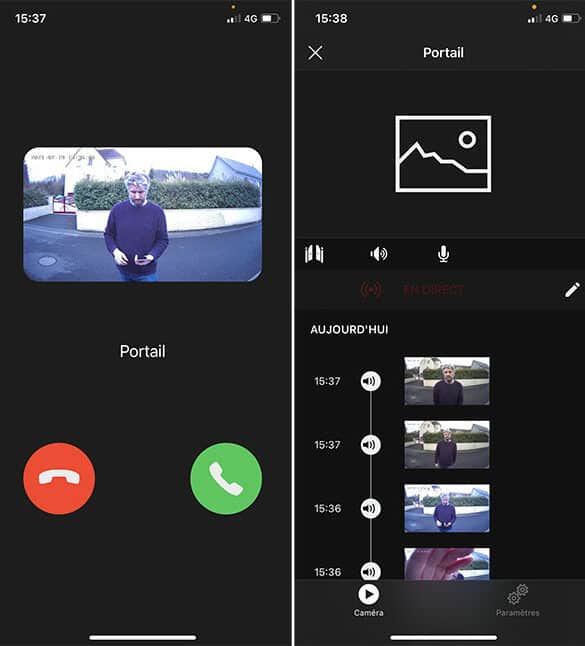The height and width of the screenshot is (646, 585).
Task: Tap the red live broadcast signal icon
Action: coord(371,290)
